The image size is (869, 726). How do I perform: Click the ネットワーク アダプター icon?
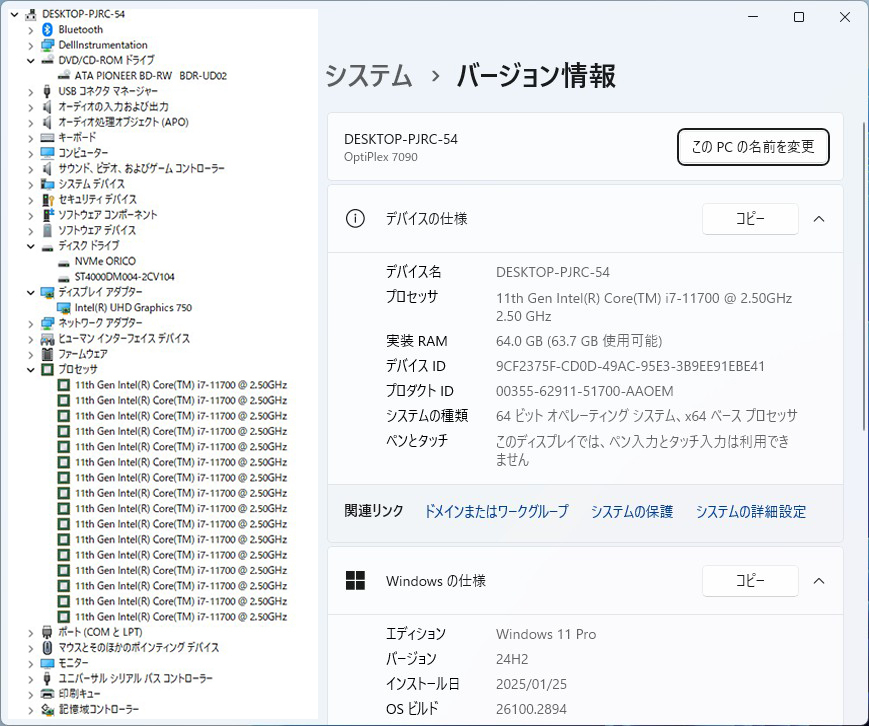click(x=48, y=323)
